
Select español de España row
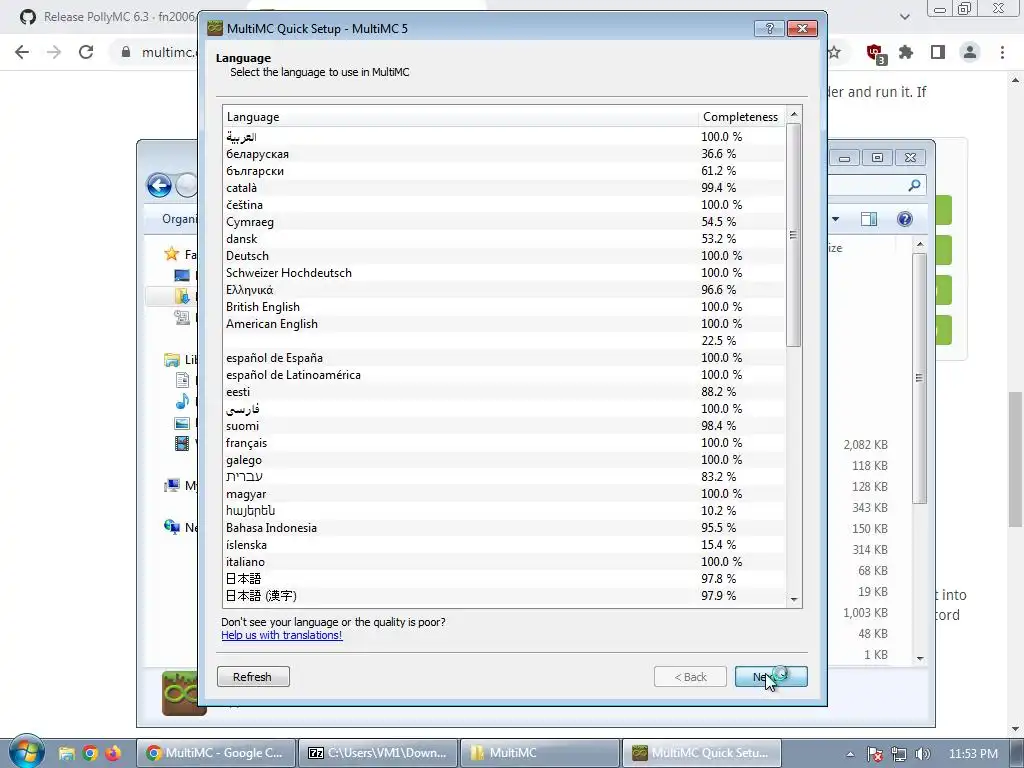(504, 358)
